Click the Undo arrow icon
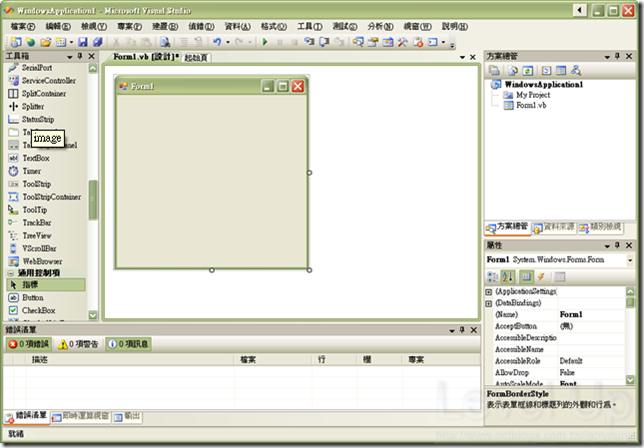 (217, 42)
